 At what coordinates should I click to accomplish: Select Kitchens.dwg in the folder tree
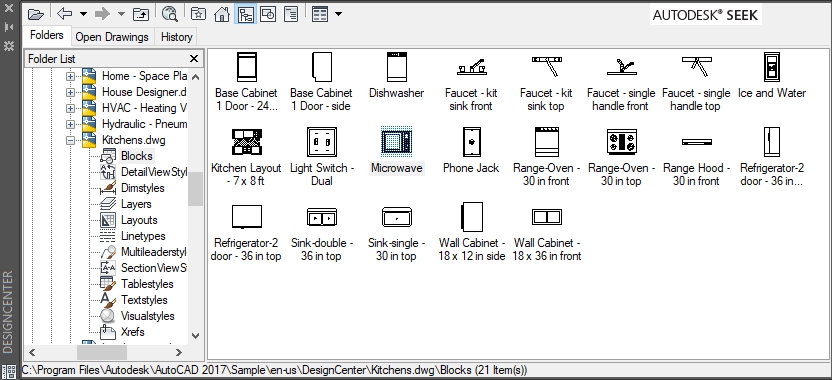[x=134, y=140]
